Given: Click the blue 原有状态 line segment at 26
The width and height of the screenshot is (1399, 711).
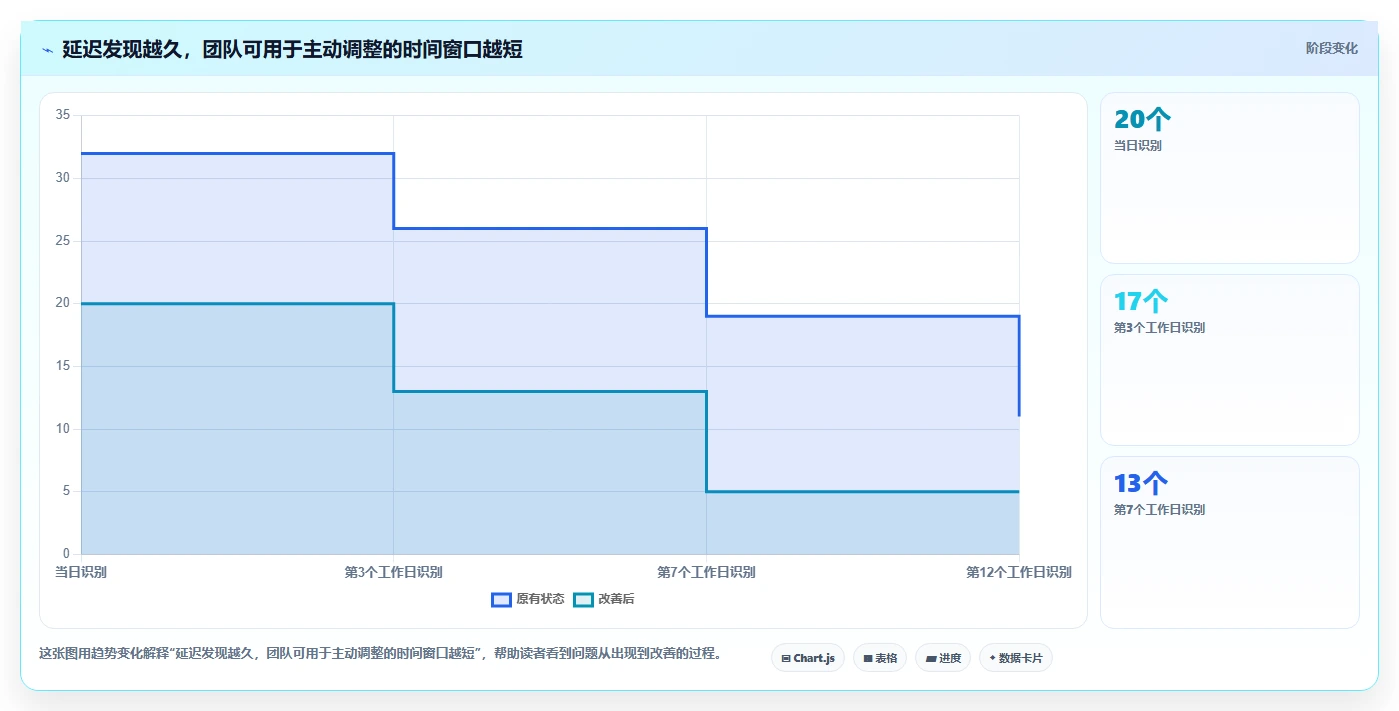Looking at the screenshot, I should tap(550, 228).
